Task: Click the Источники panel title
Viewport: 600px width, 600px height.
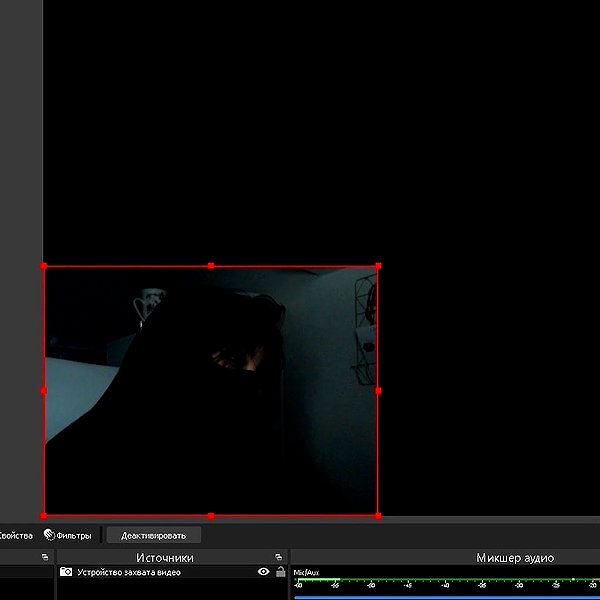Action: pos(165,558)
